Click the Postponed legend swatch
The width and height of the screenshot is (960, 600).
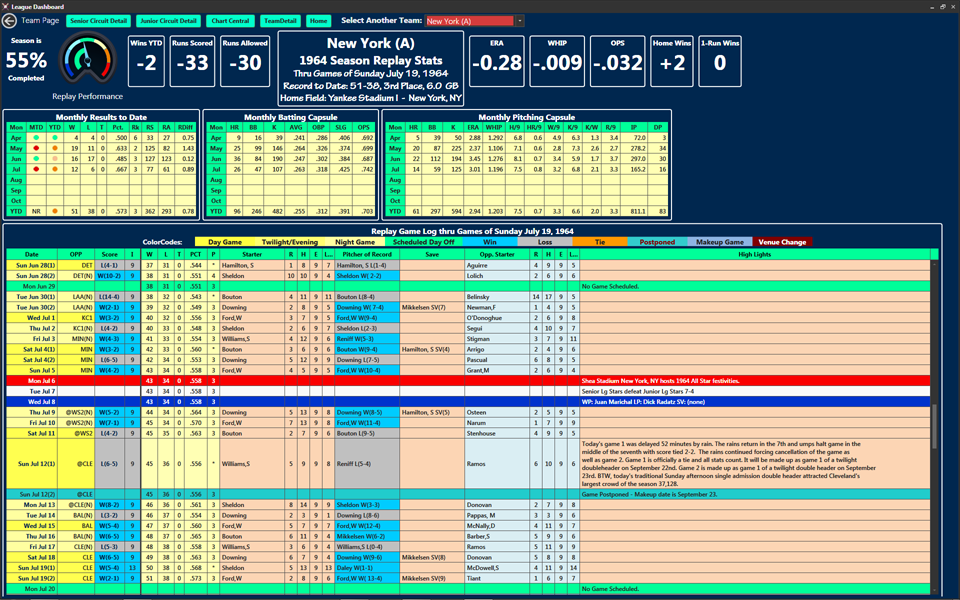point(658,242)
